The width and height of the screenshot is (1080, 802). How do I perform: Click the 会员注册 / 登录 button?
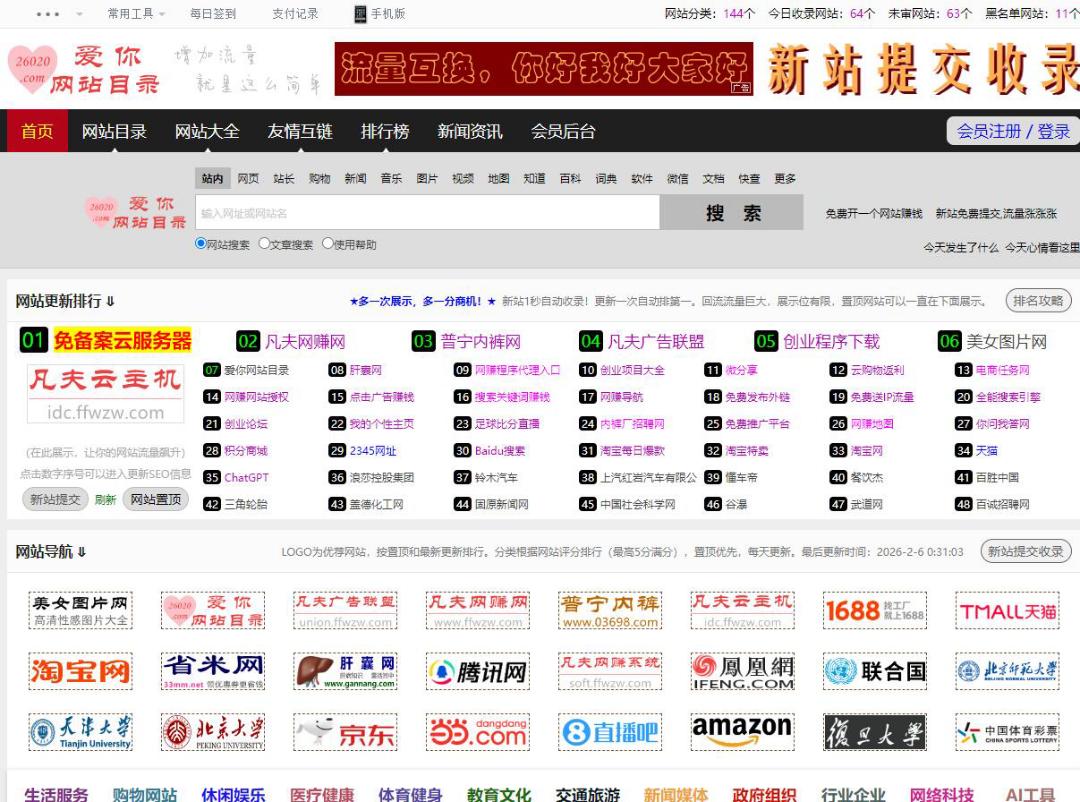[1012, 131]
